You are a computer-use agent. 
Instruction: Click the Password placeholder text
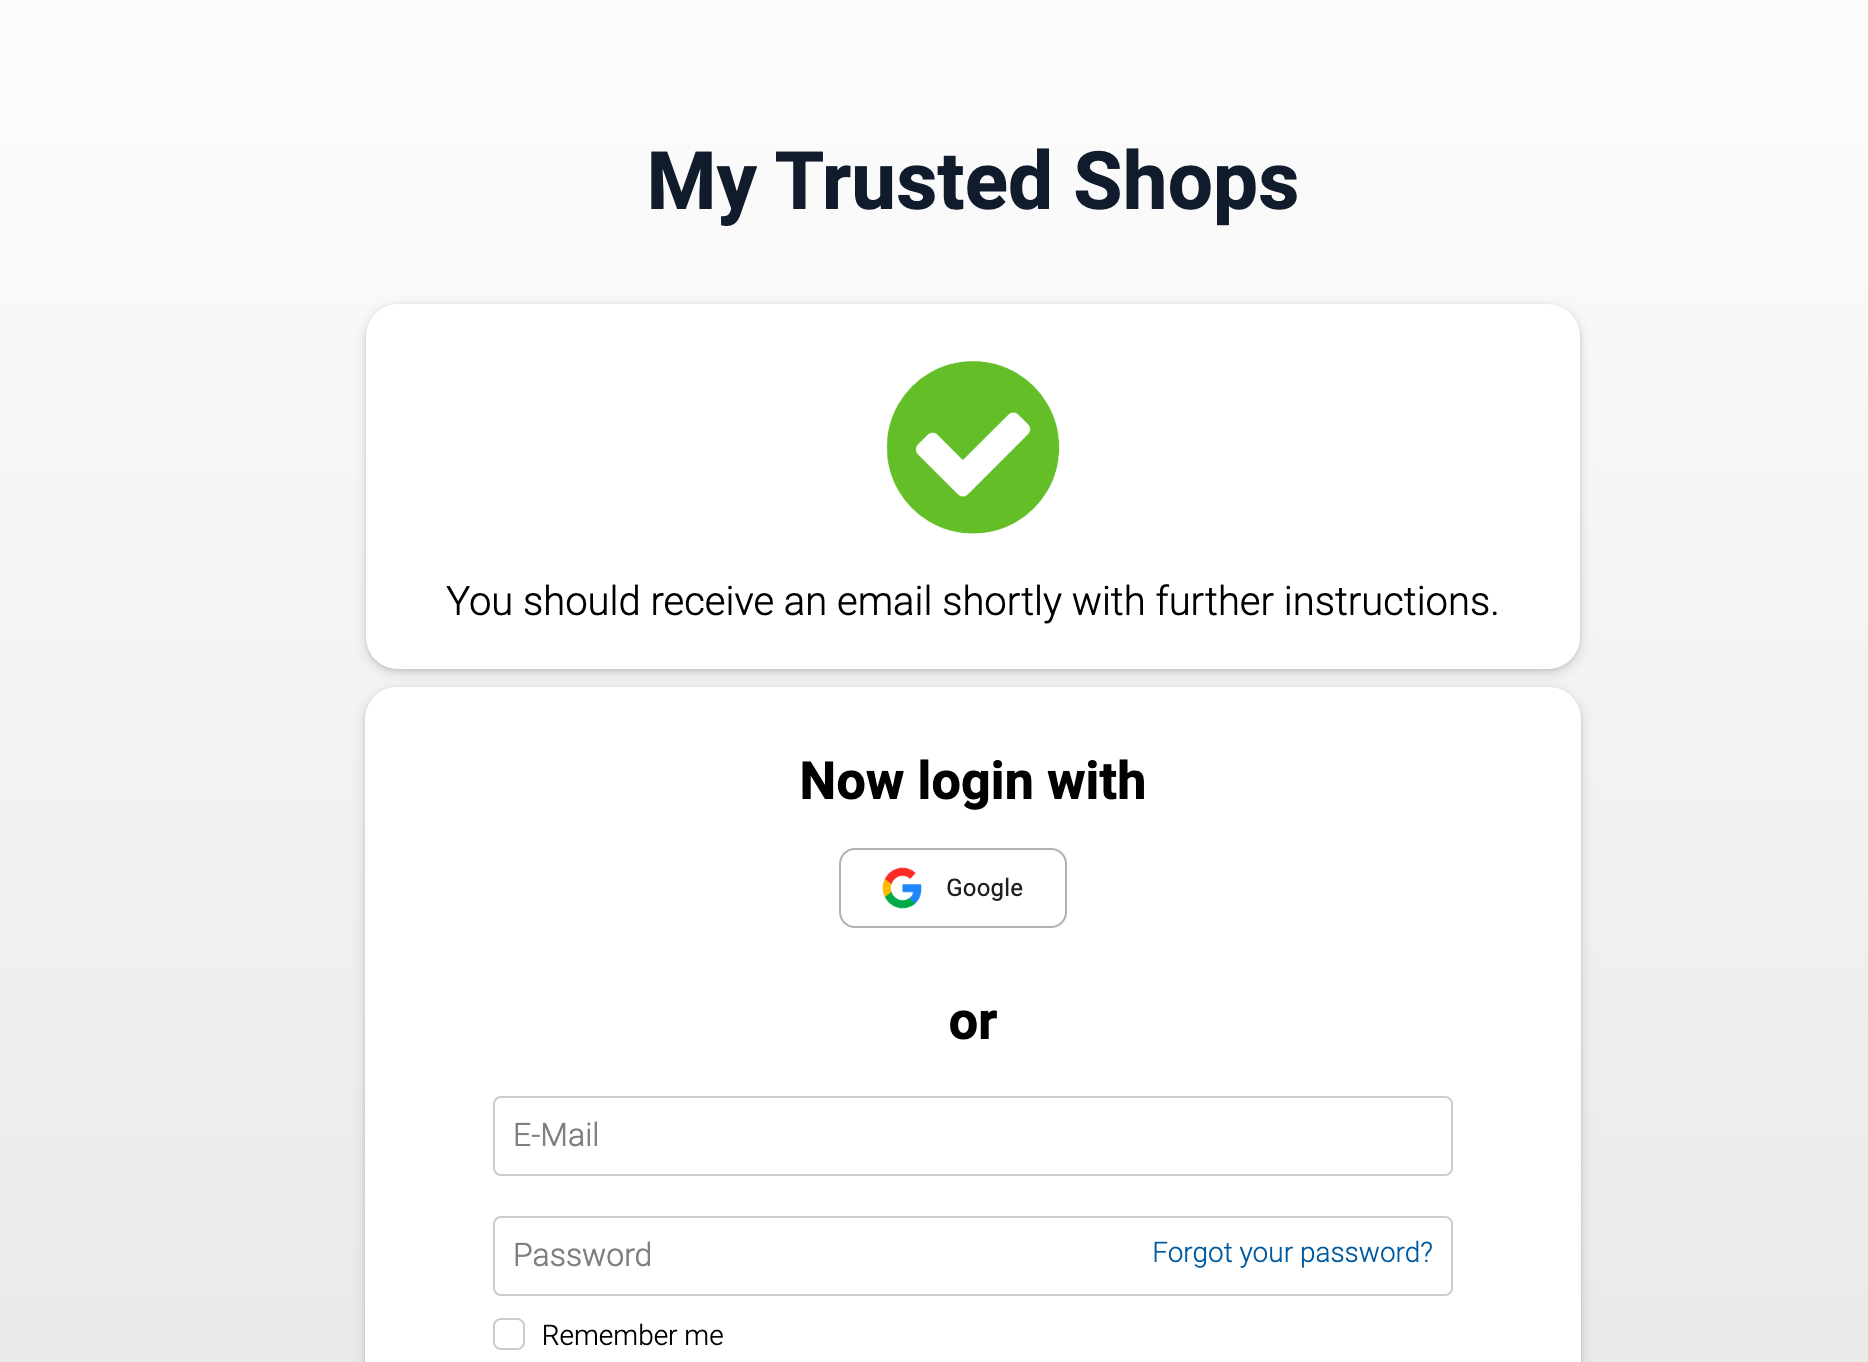pyautogui.click(x=582, y=1256)
